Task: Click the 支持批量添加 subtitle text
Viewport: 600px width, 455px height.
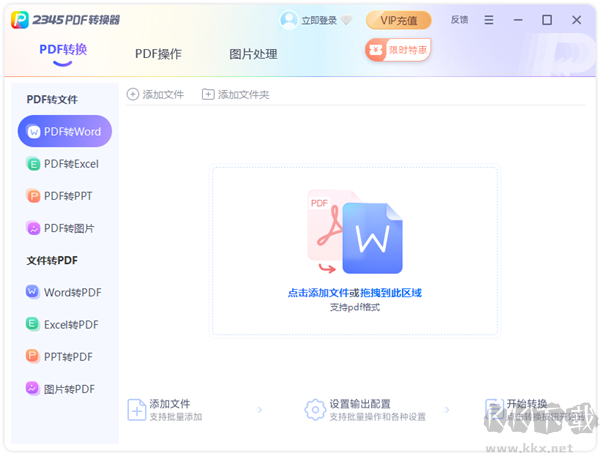Action: (x=176, y=417)
